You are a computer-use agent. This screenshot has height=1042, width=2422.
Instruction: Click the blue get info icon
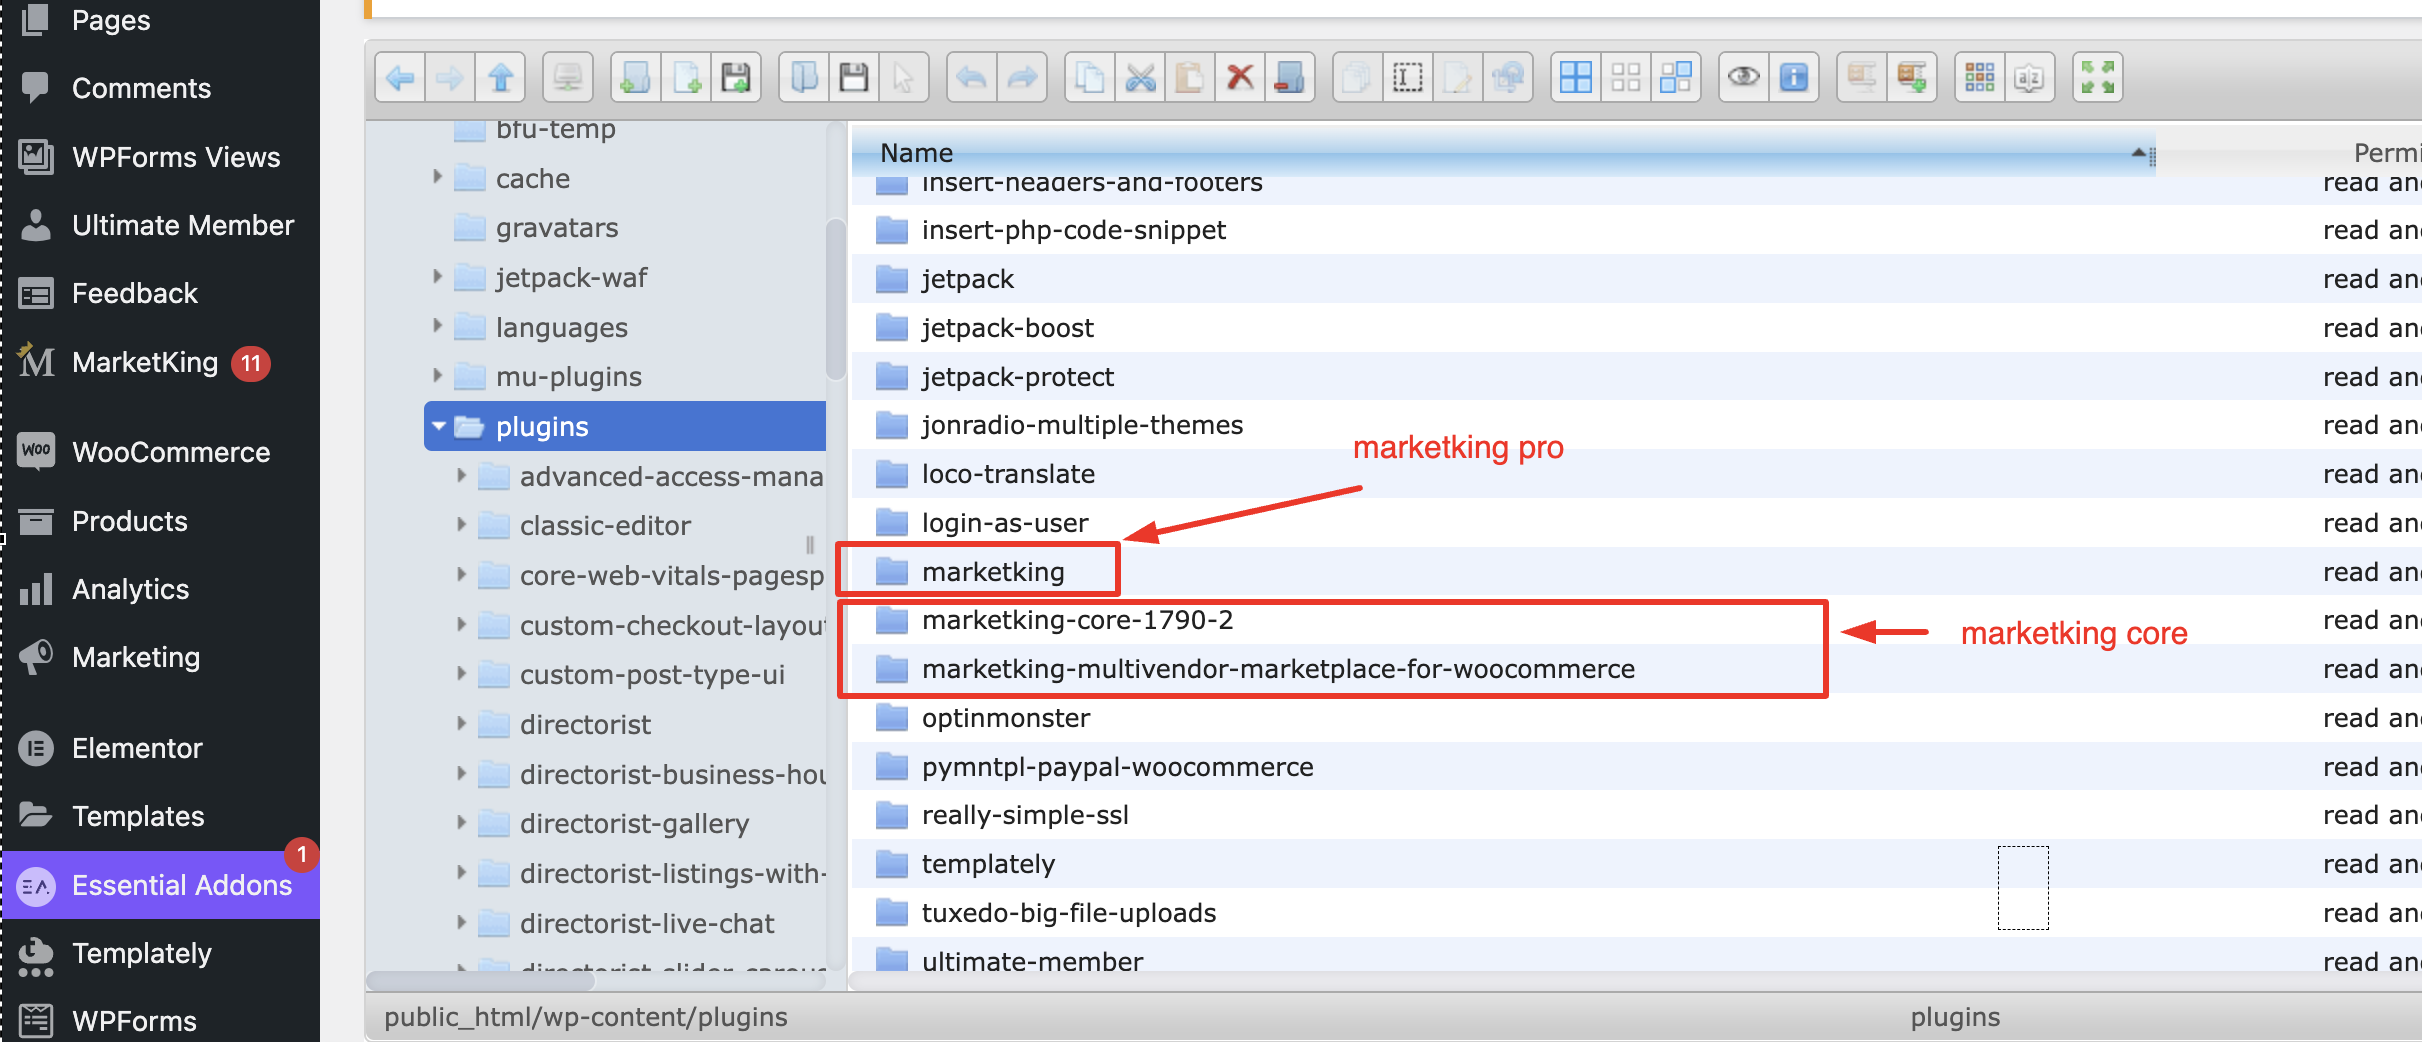[1794, 77]
